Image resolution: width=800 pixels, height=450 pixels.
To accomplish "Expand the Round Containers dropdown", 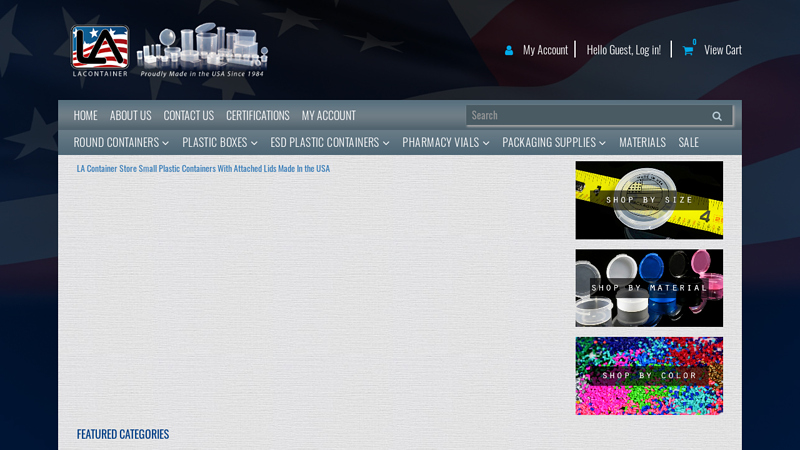I will point(121,143).
